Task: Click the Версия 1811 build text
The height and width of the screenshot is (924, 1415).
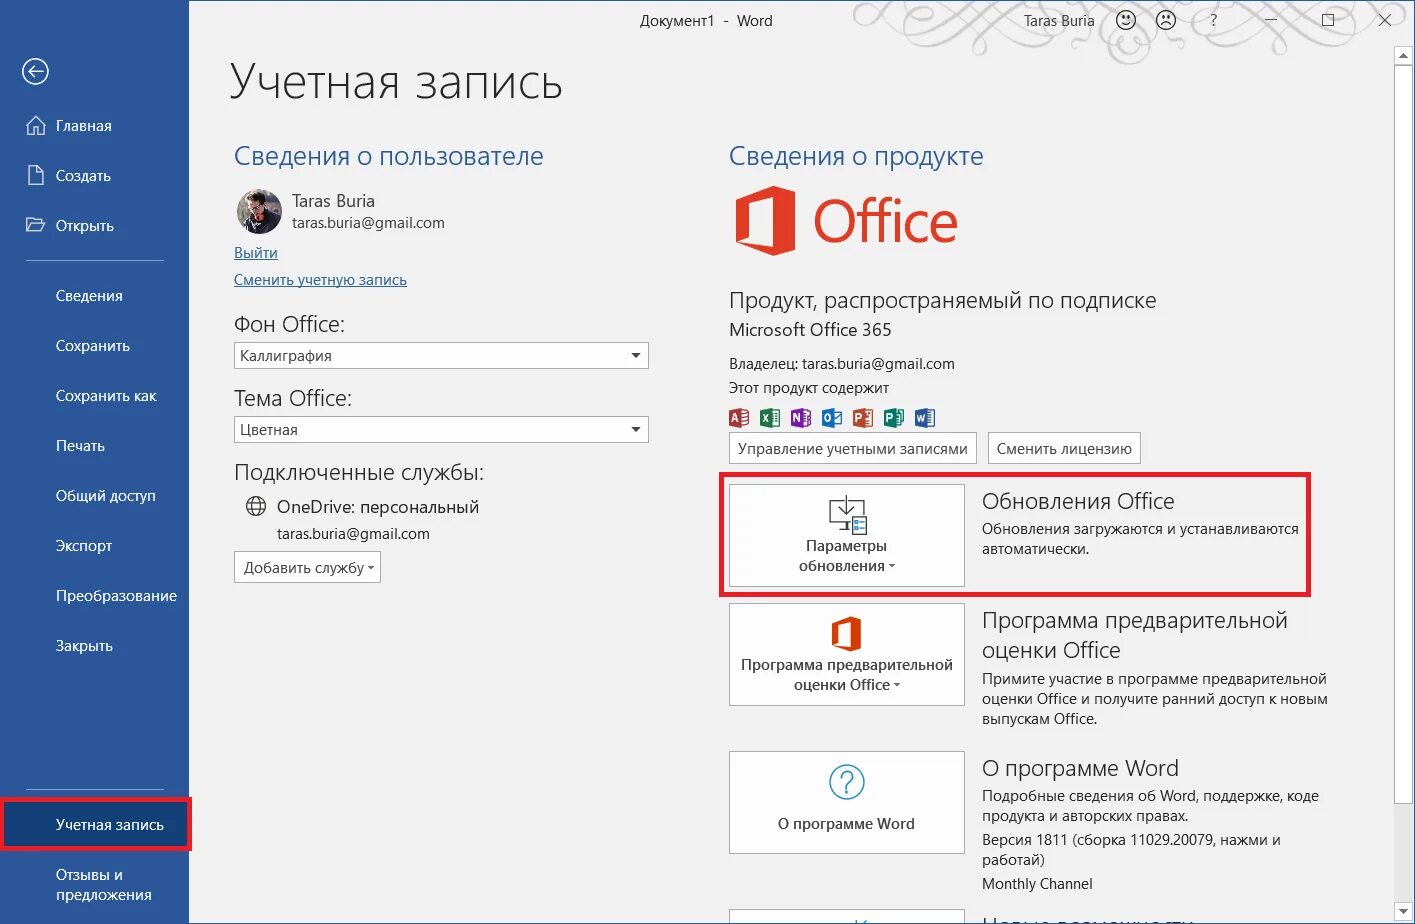Action: coord(1131,850)
